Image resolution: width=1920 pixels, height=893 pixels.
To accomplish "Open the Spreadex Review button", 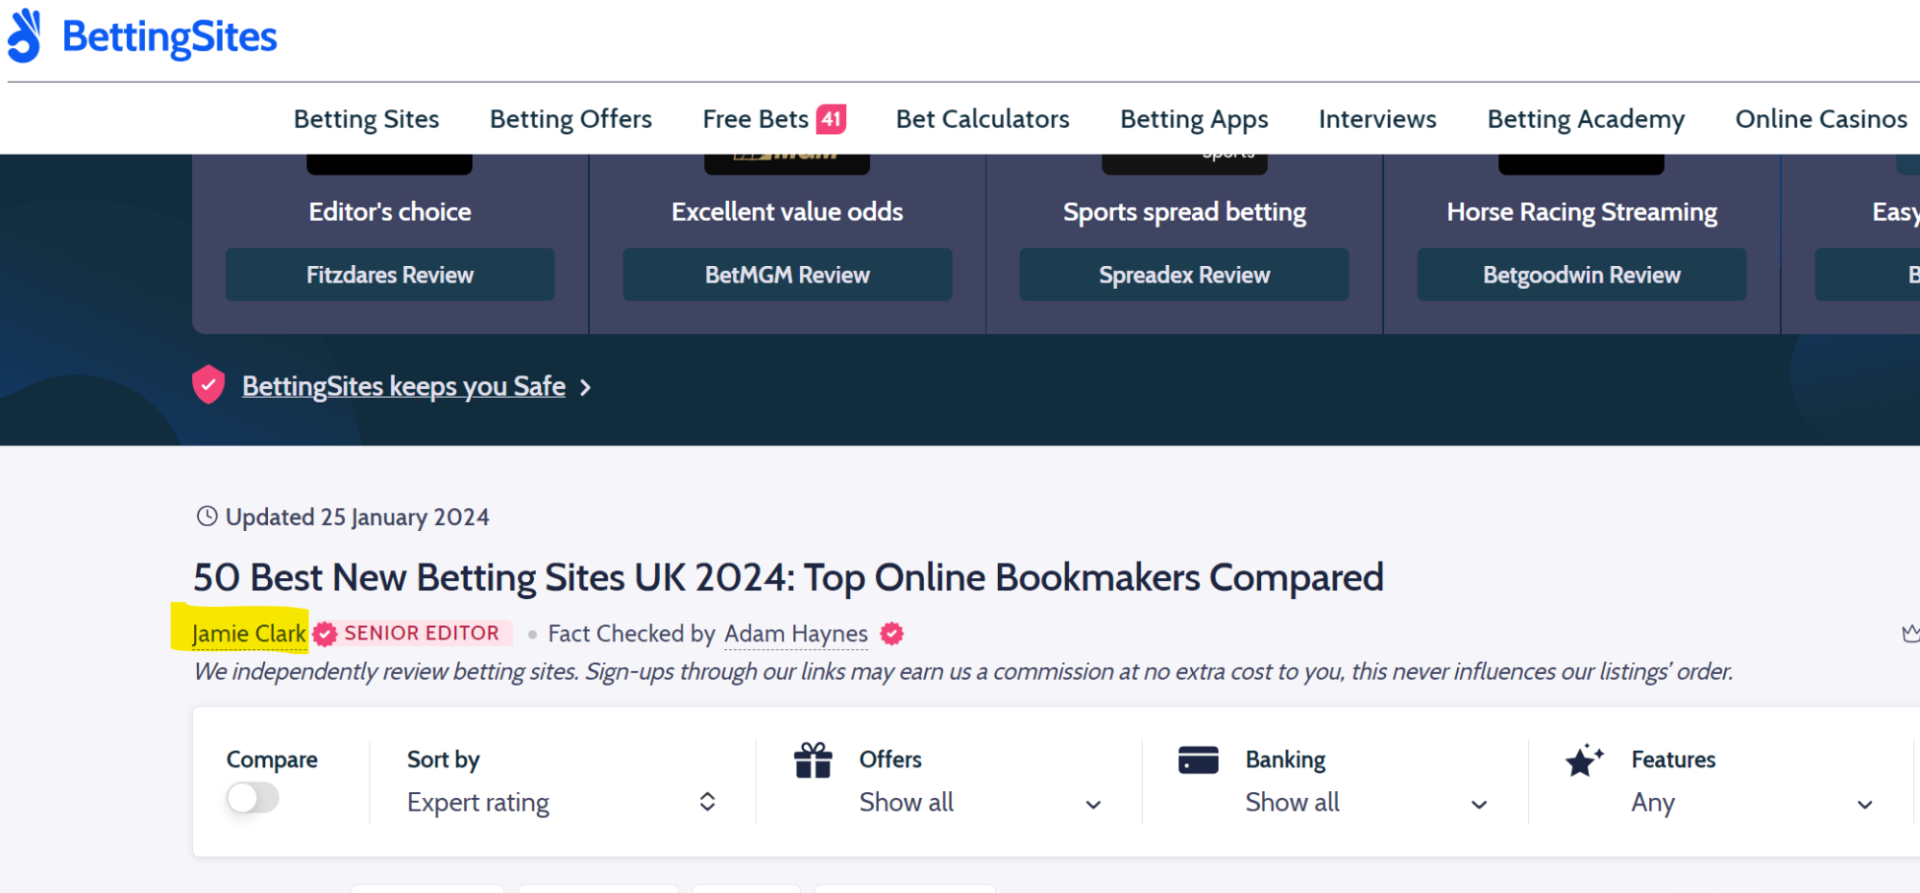I will 1183,275.
